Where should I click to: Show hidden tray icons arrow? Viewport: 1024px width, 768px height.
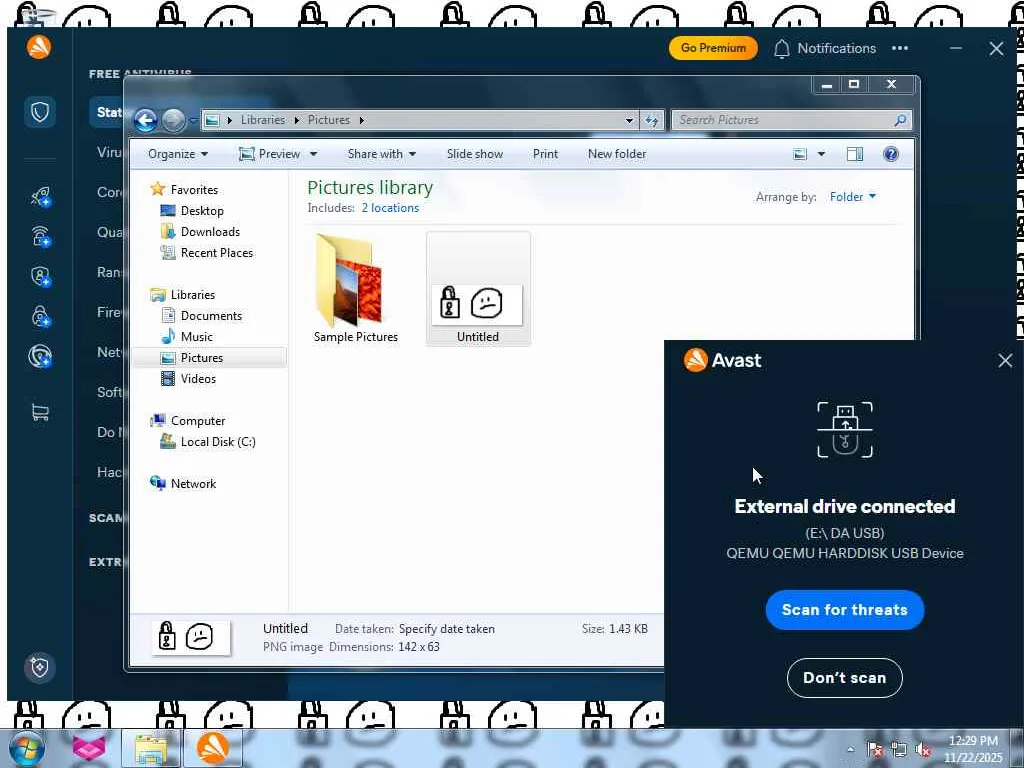tap(850, 750)
